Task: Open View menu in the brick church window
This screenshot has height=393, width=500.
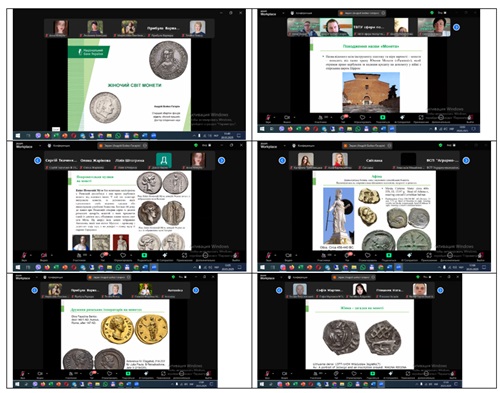Action: coord(442,13)
